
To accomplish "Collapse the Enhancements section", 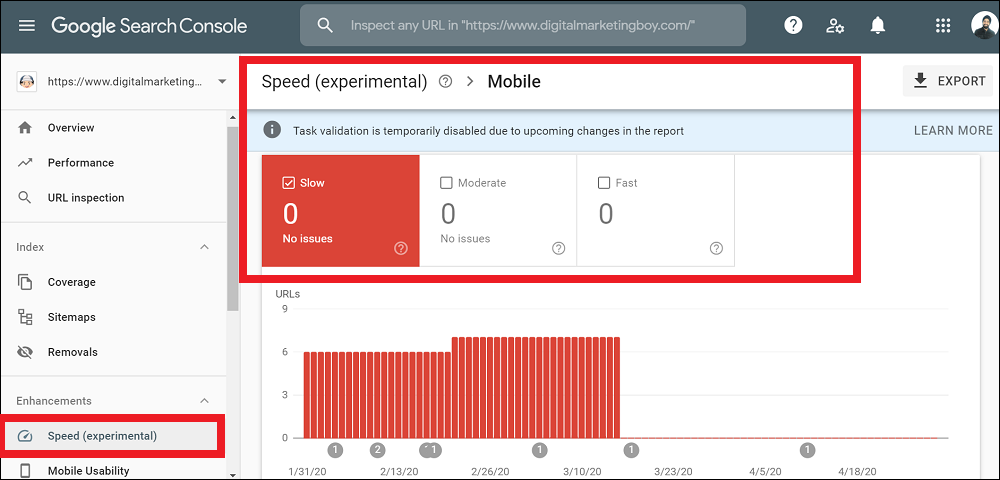I will pos(205,401).
